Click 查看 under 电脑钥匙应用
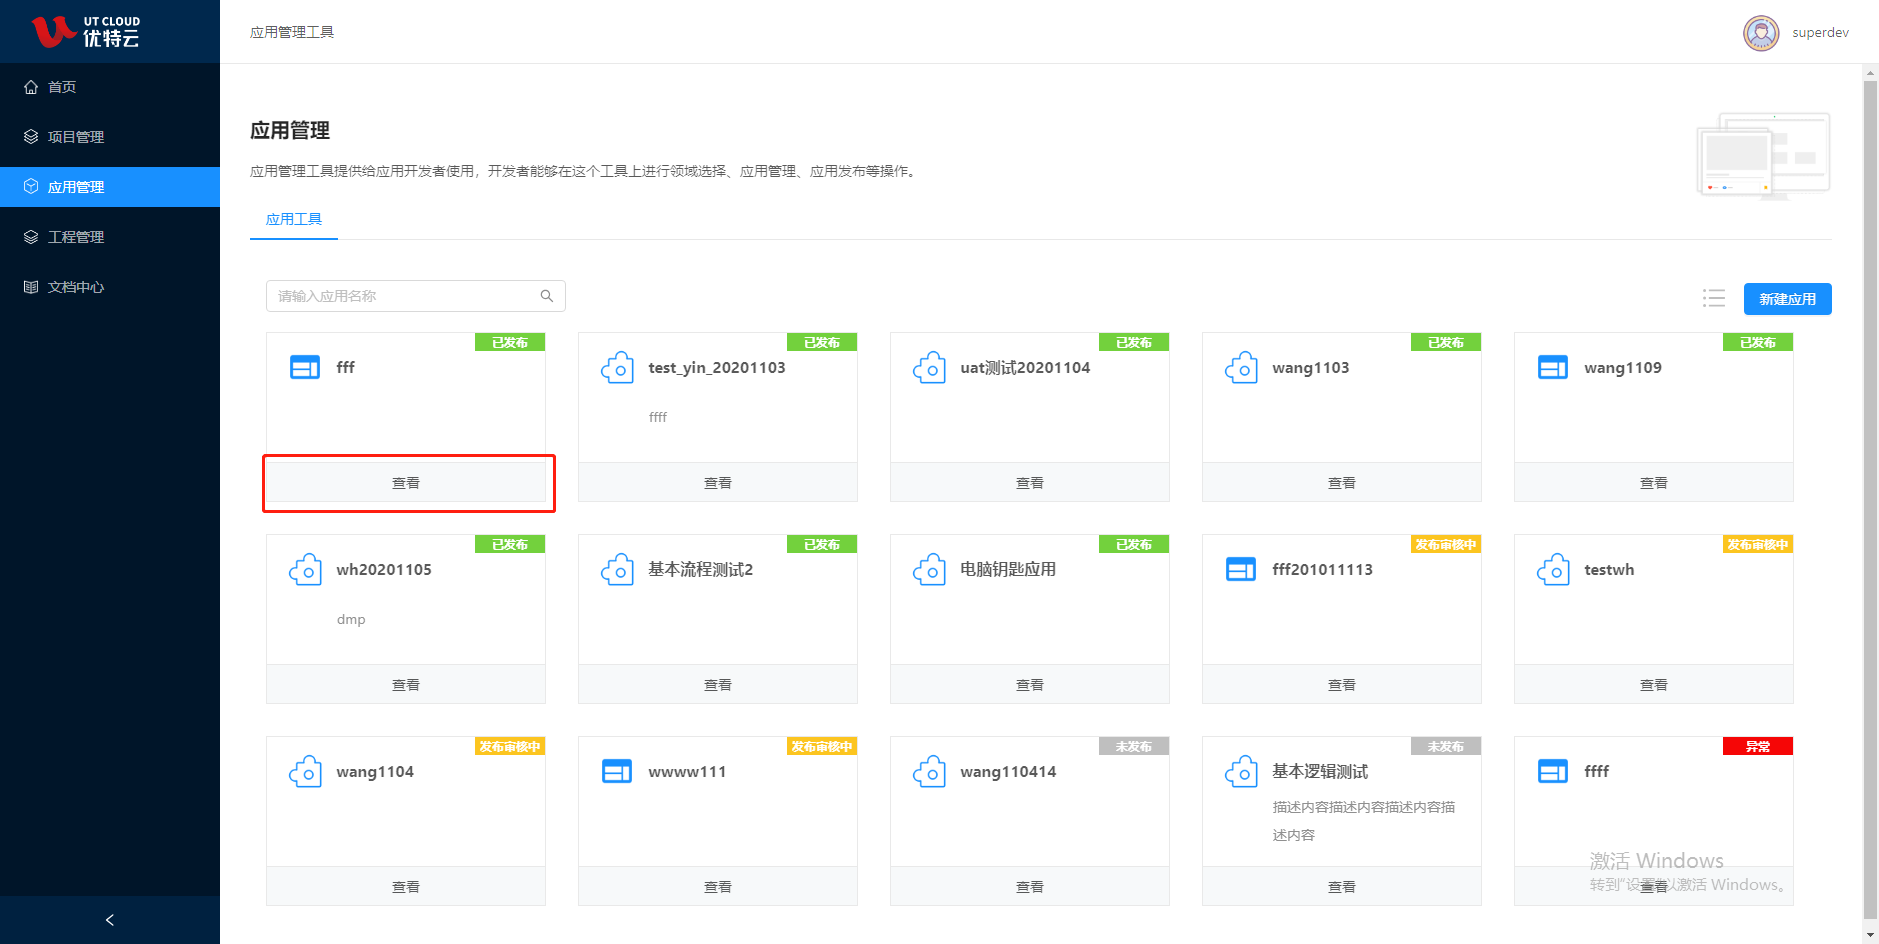 pyautogui.click(x=1030, y=685)
